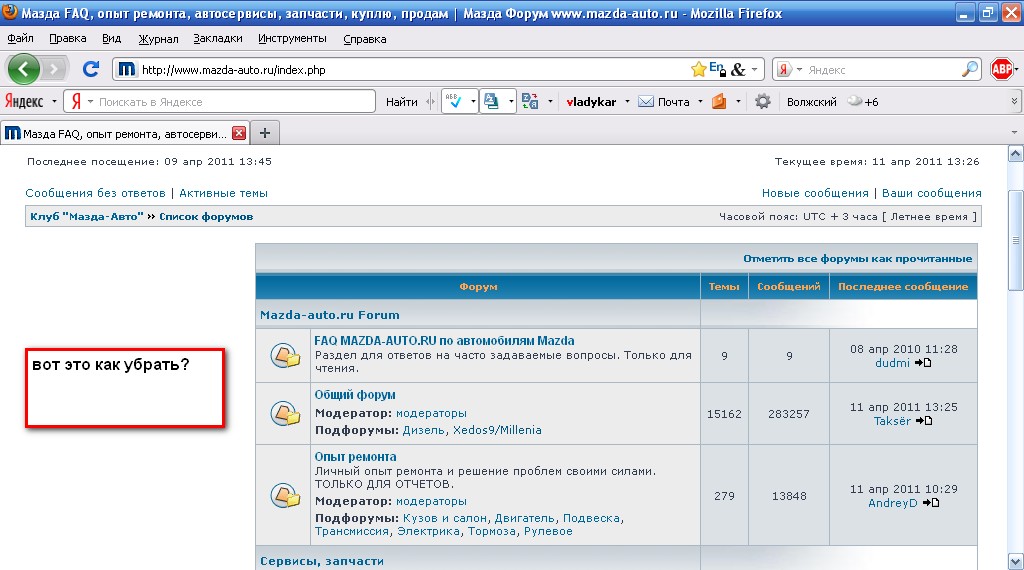Open the Закладки menu
The width and height of the screenshot is (1024, 570).
218,38
